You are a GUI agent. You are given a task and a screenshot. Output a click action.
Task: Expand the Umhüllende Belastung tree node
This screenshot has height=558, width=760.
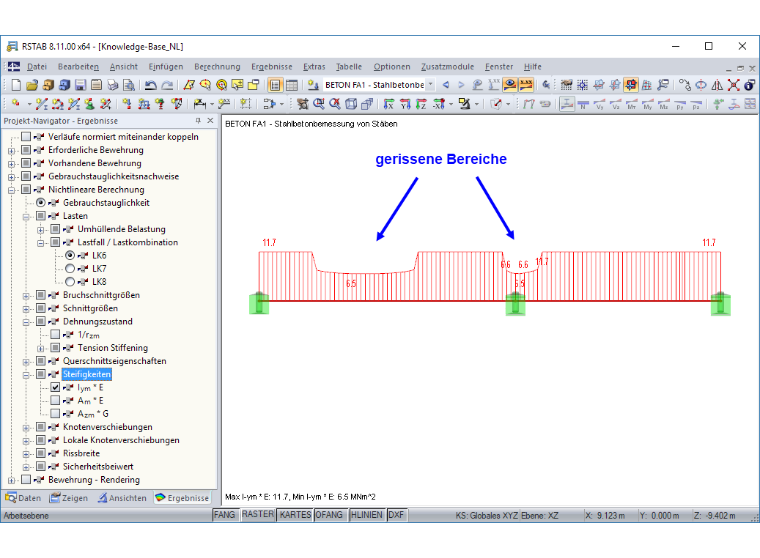41,229
